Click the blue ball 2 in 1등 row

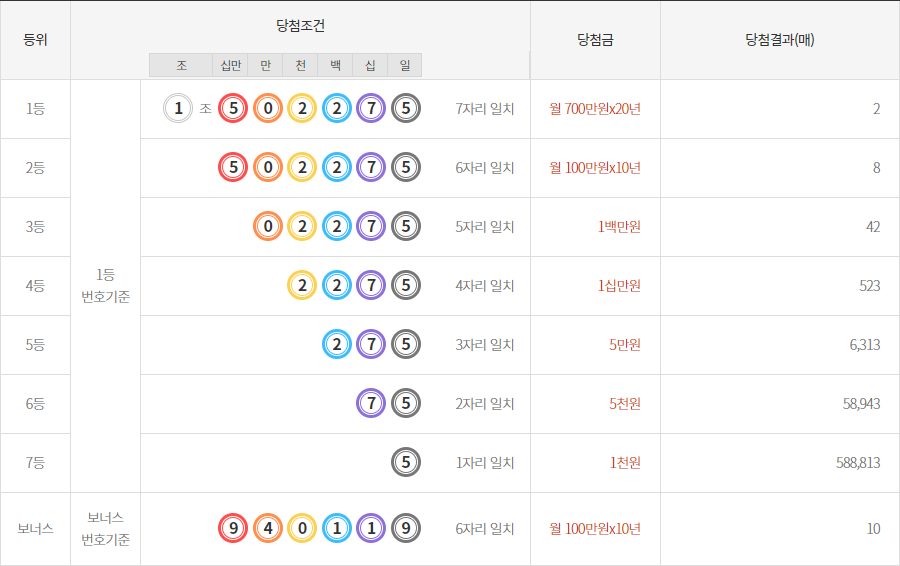coord(336,108)
